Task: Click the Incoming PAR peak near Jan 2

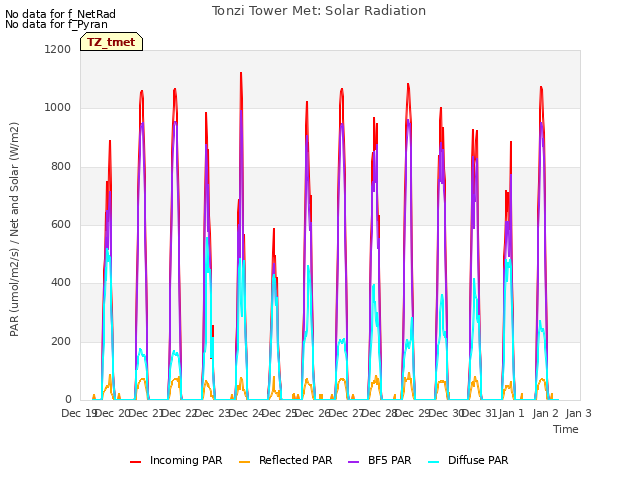Action: [x=541, y=88]
